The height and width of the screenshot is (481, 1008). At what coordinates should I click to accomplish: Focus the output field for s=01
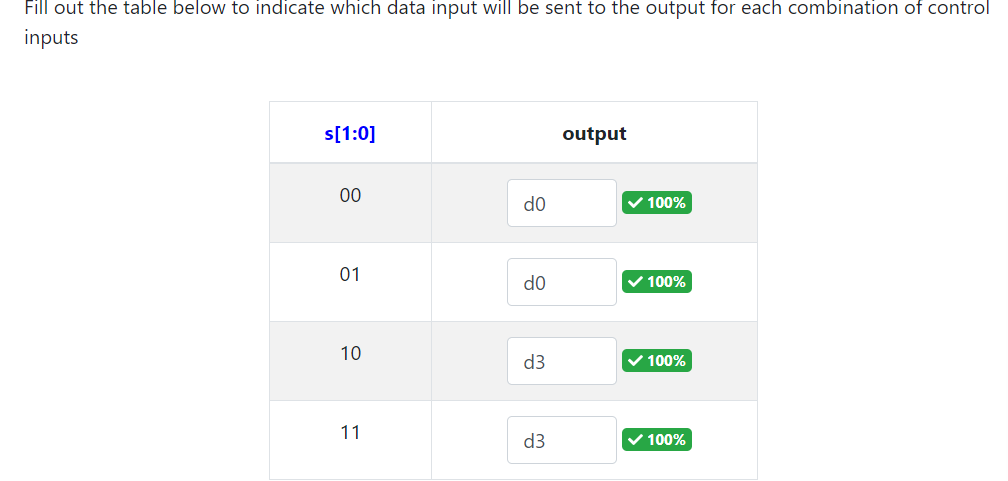click(562, 282)
